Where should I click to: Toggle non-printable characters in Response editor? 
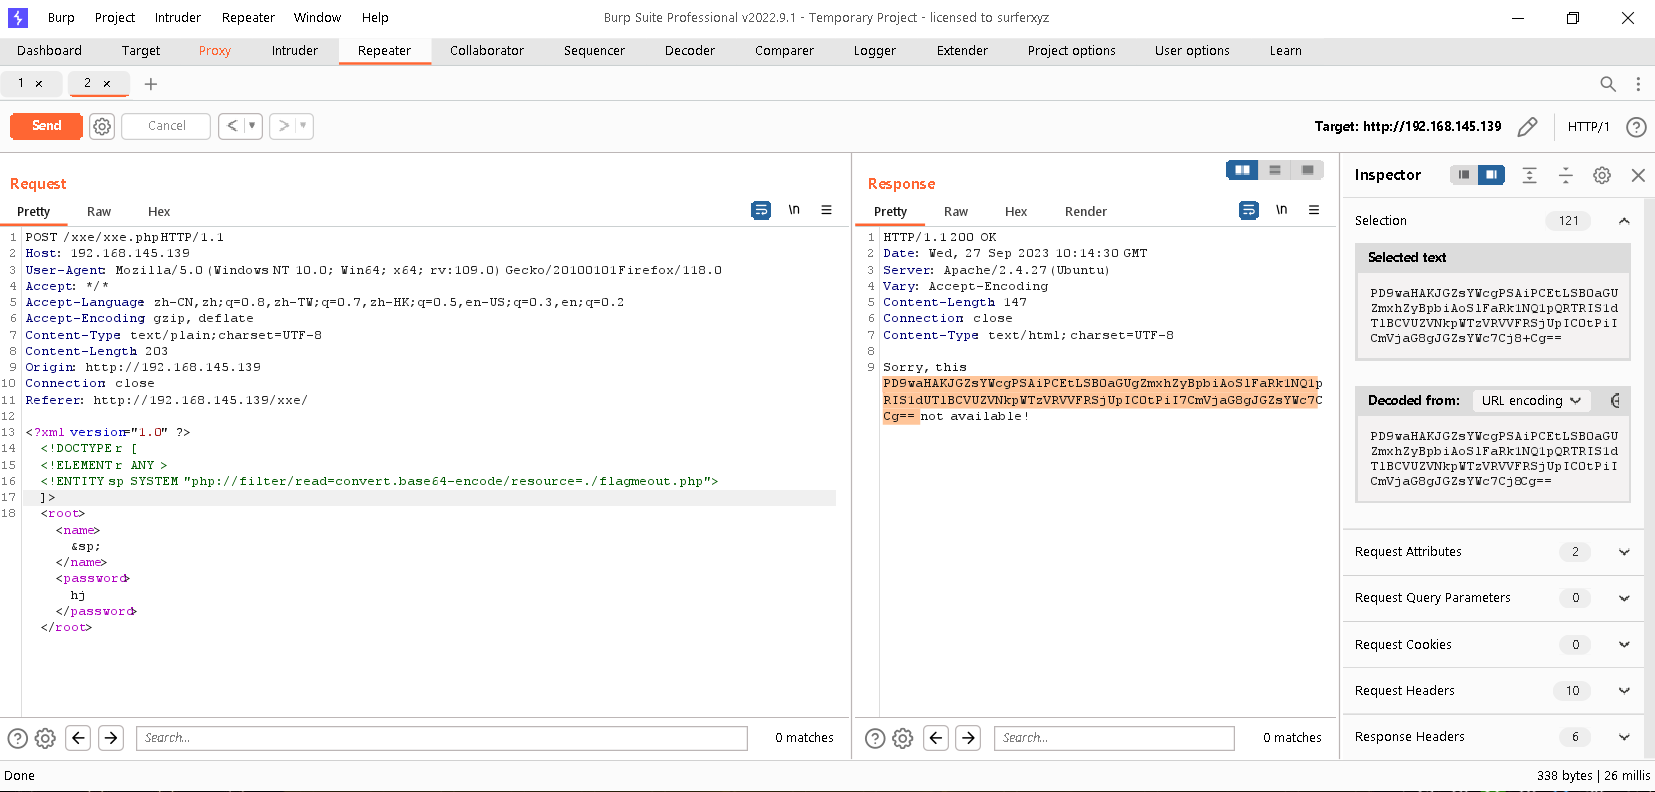(x=1282, y=210)
